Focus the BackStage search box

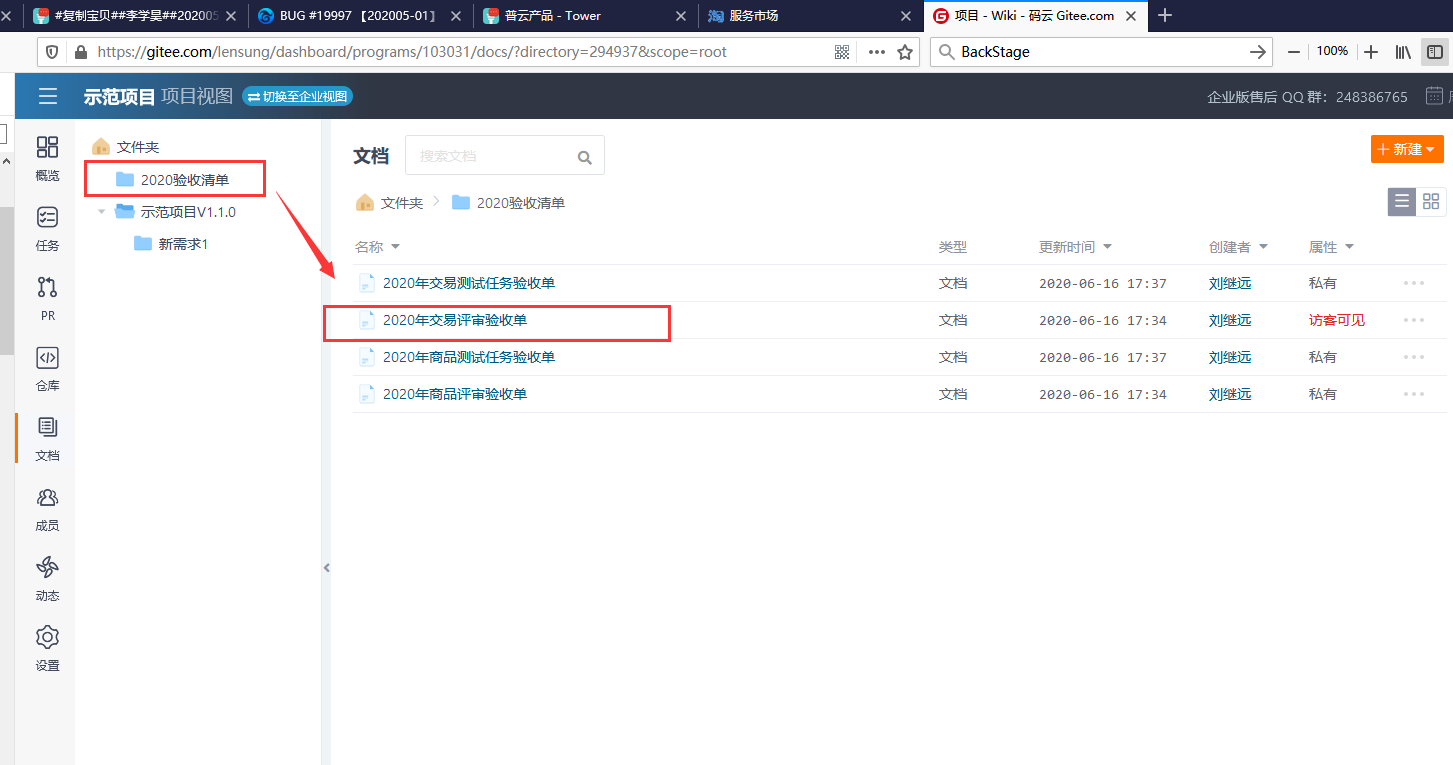pos(1100,52)
